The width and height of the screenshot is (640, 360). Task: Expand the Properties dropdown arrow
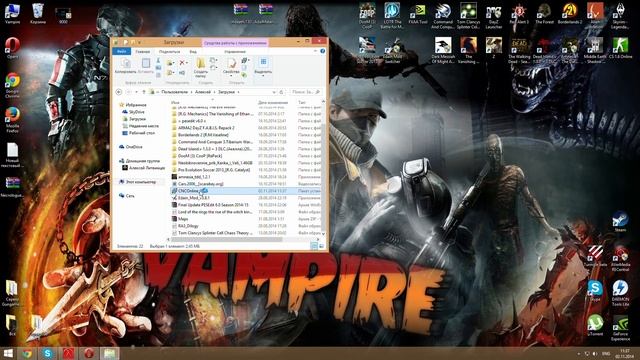tap(231, 76)
